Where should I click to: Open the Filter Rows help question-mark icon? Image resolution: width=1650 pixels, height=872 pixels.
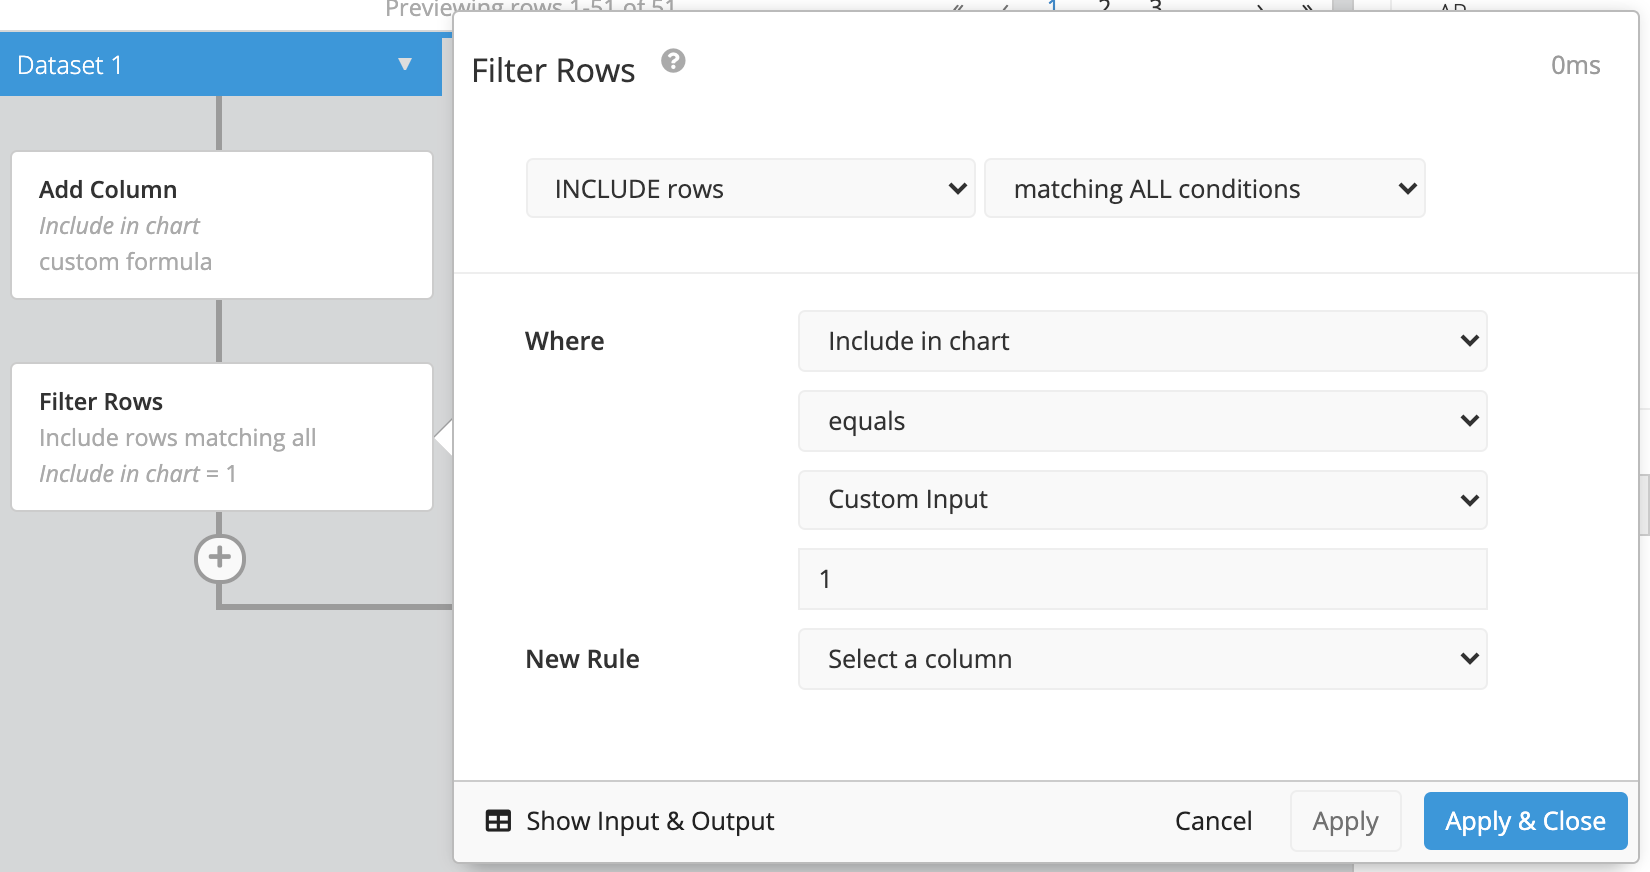point(674,61)
